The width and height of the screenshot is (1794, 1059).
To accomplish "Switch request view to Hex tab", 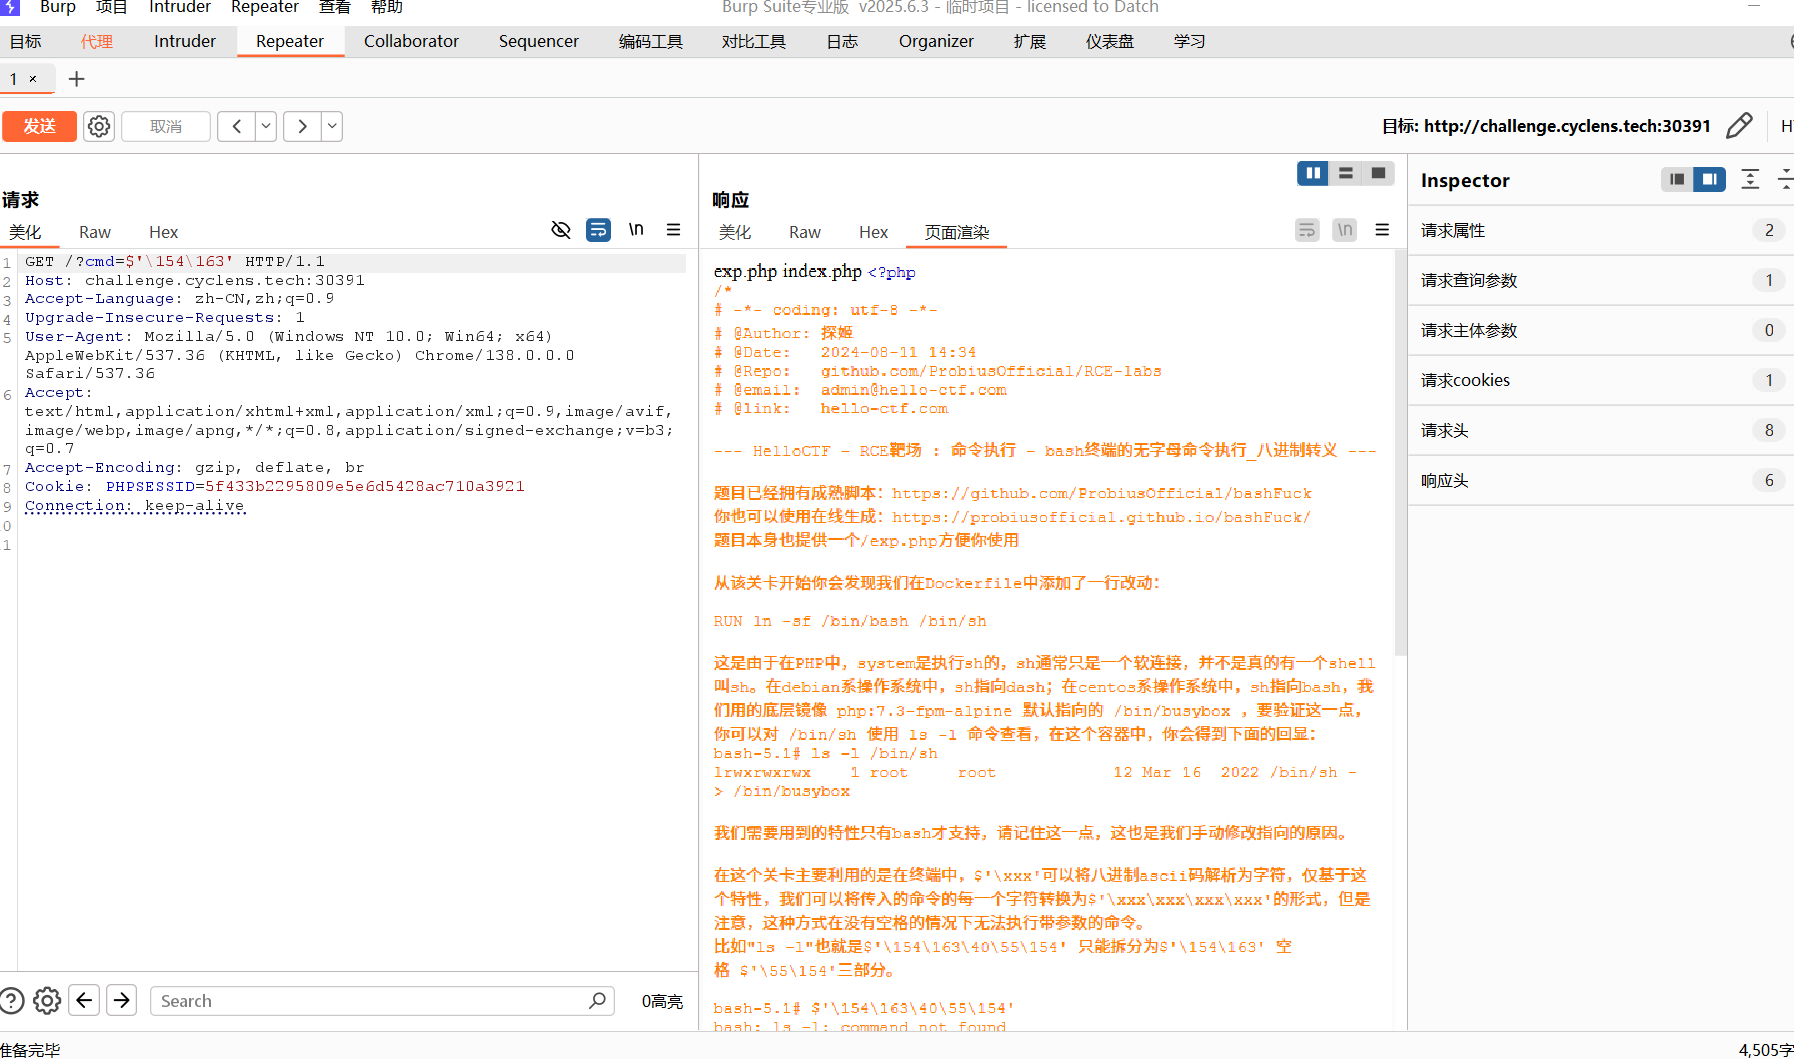I will [x=163, y=232].
